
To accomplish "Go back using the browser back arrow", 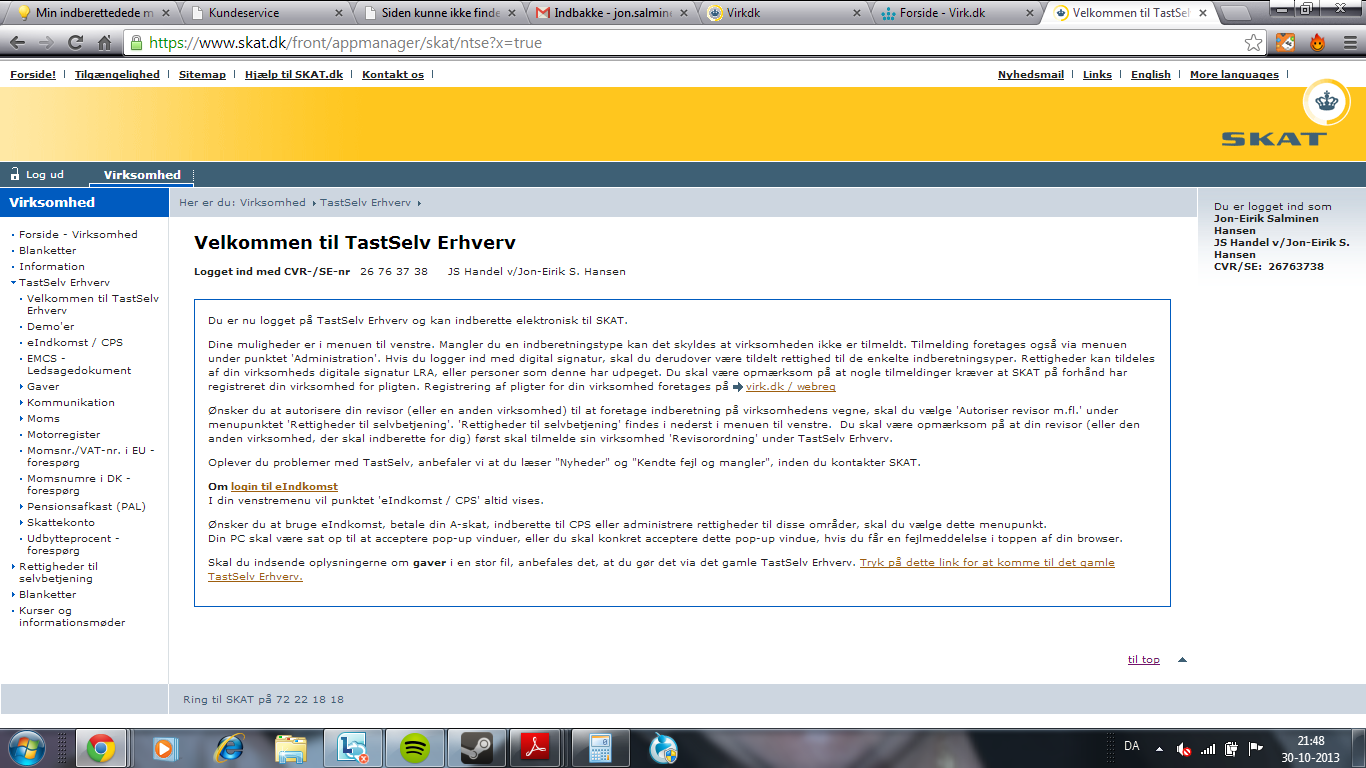I will tap(18, 43).
